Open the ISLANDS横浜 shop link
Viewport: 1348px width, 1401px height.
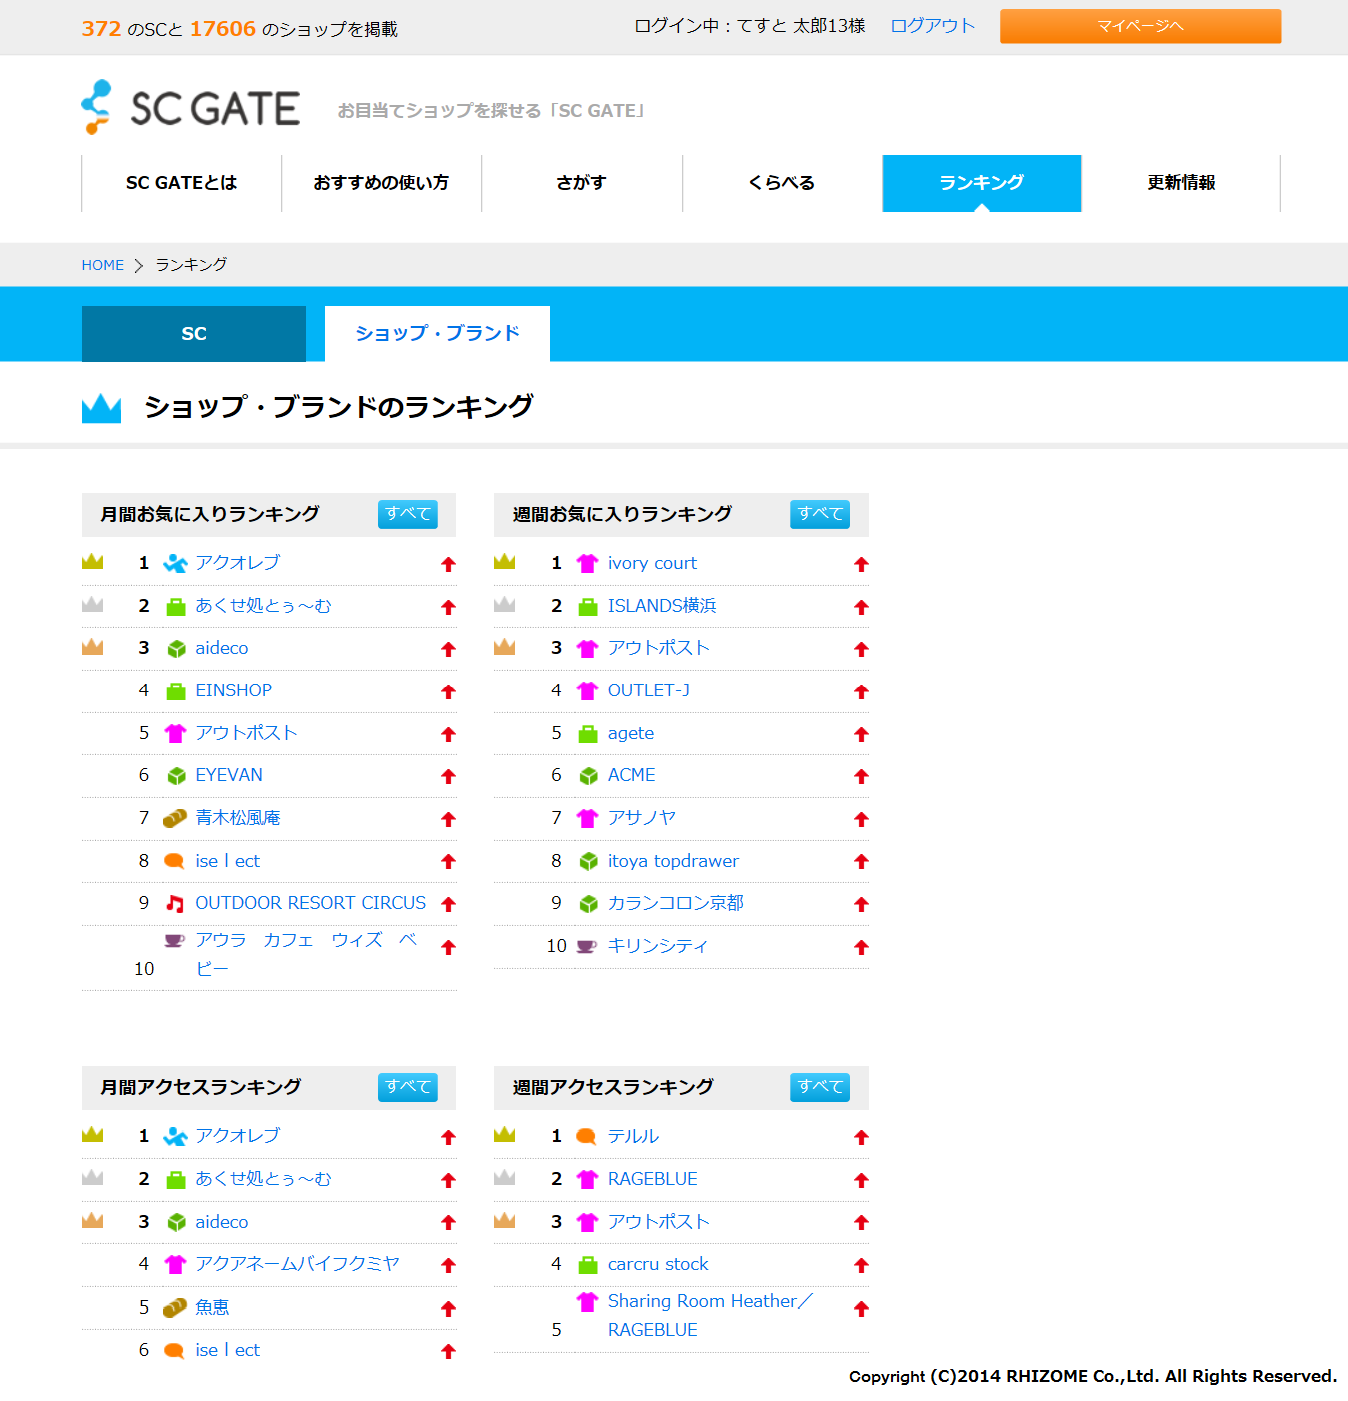coord(662,606)
